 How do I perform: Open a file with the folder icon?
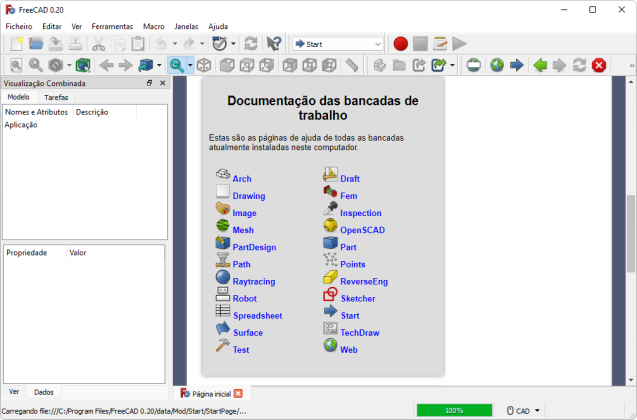pos(36,43)
